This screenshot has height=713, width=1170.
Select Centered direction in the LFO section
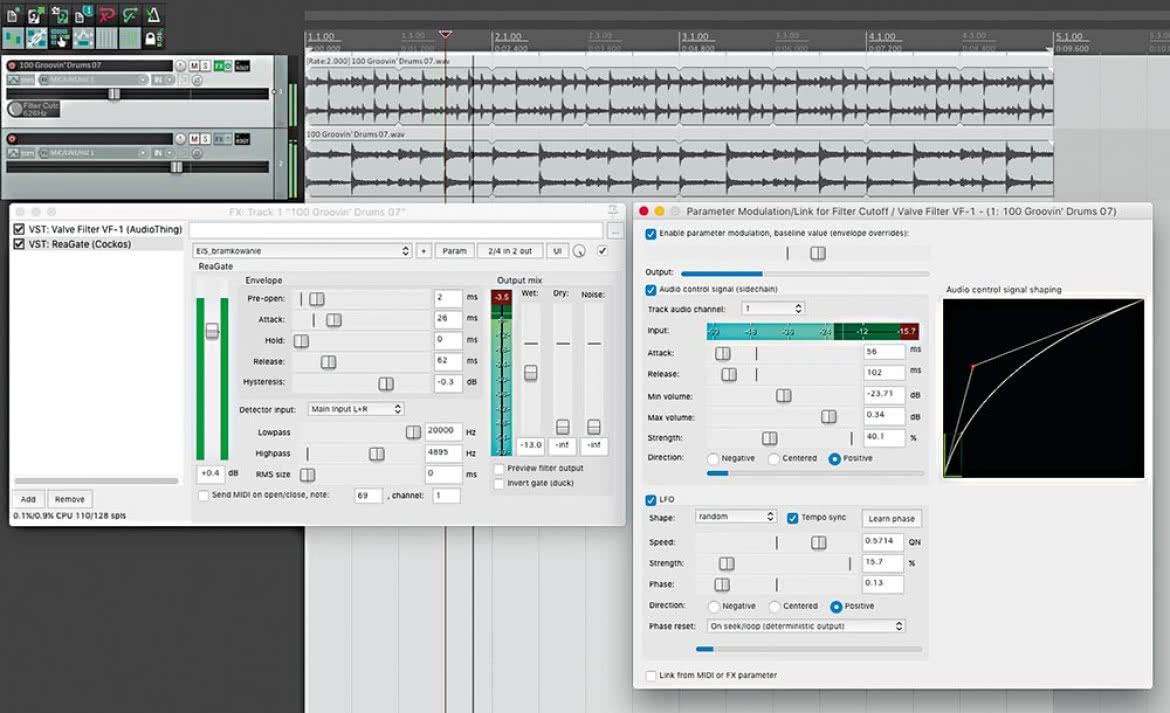(x=775, y=606)
